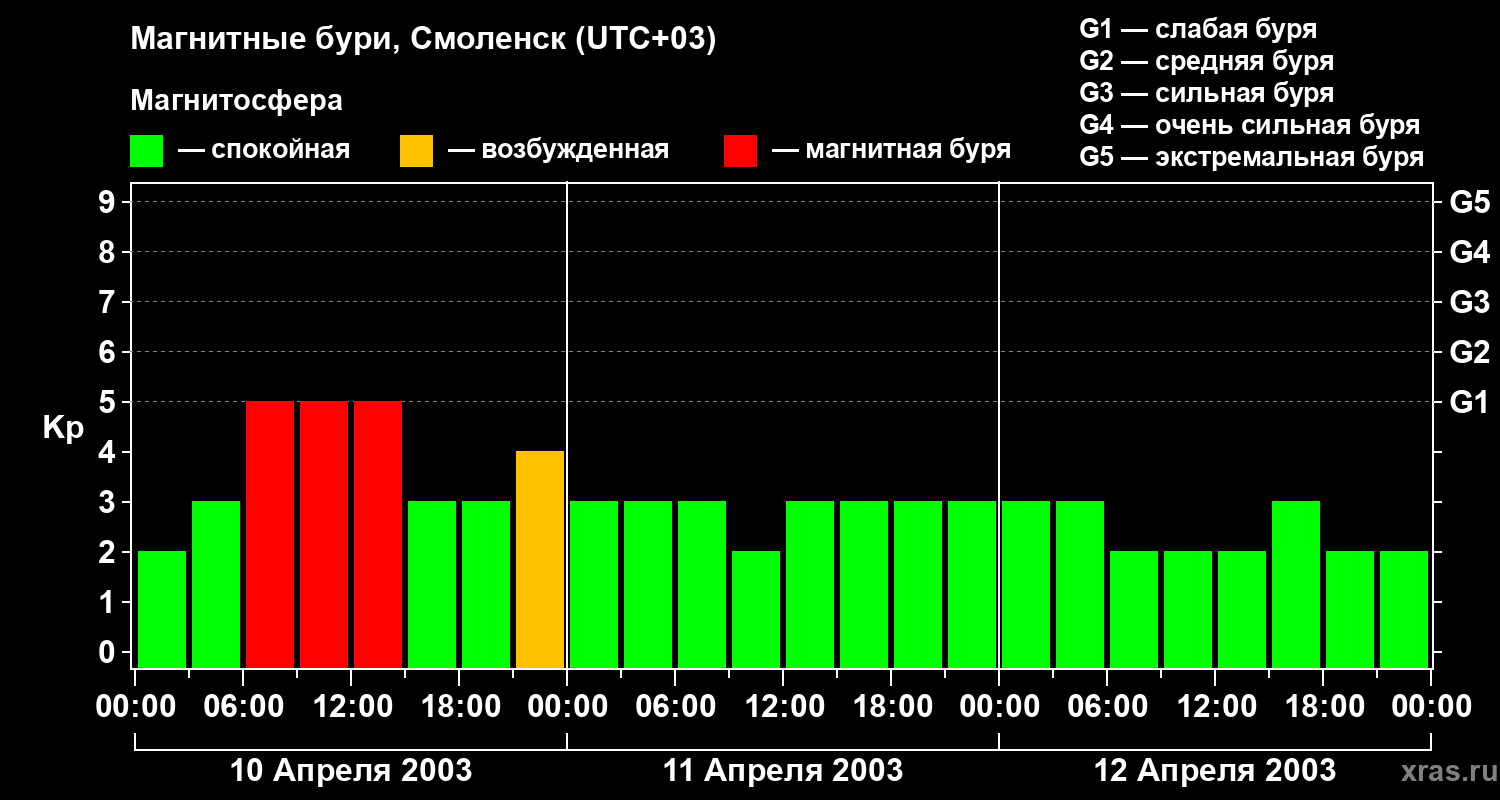The height and width of the screenshot is (800, 1500).
Task: Click the final green bar on 12 April
Action: click(1404, 609)
